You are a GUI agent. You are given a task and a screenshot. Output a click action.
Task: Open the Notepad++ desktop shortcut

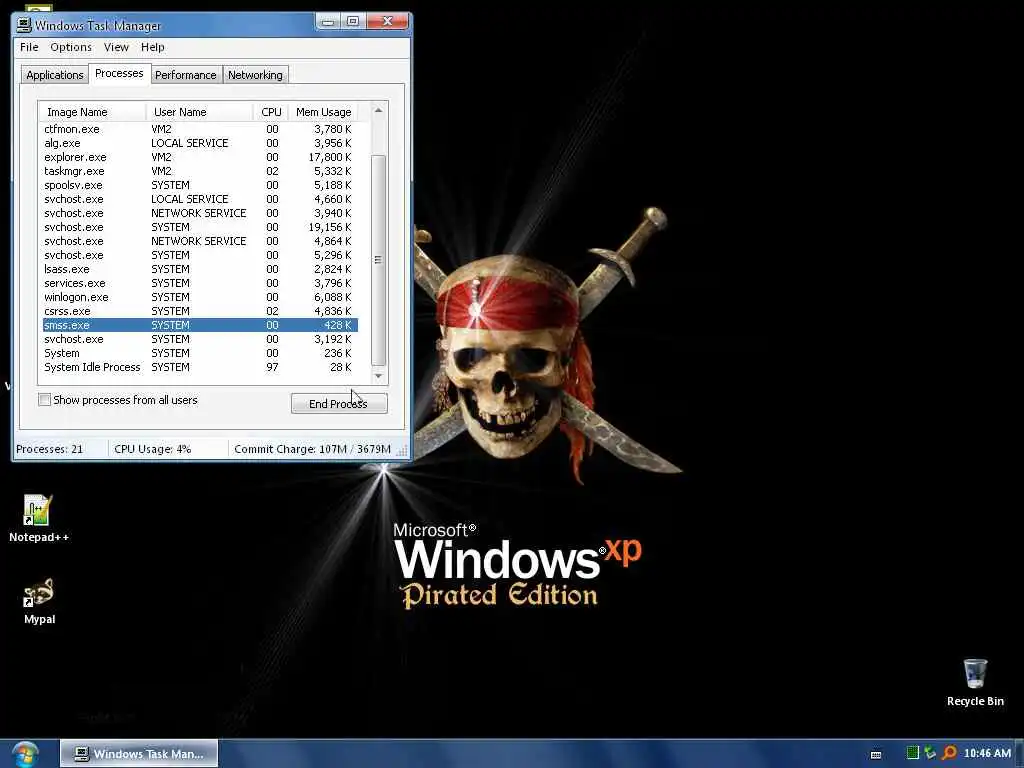click(x=38, y=519)
